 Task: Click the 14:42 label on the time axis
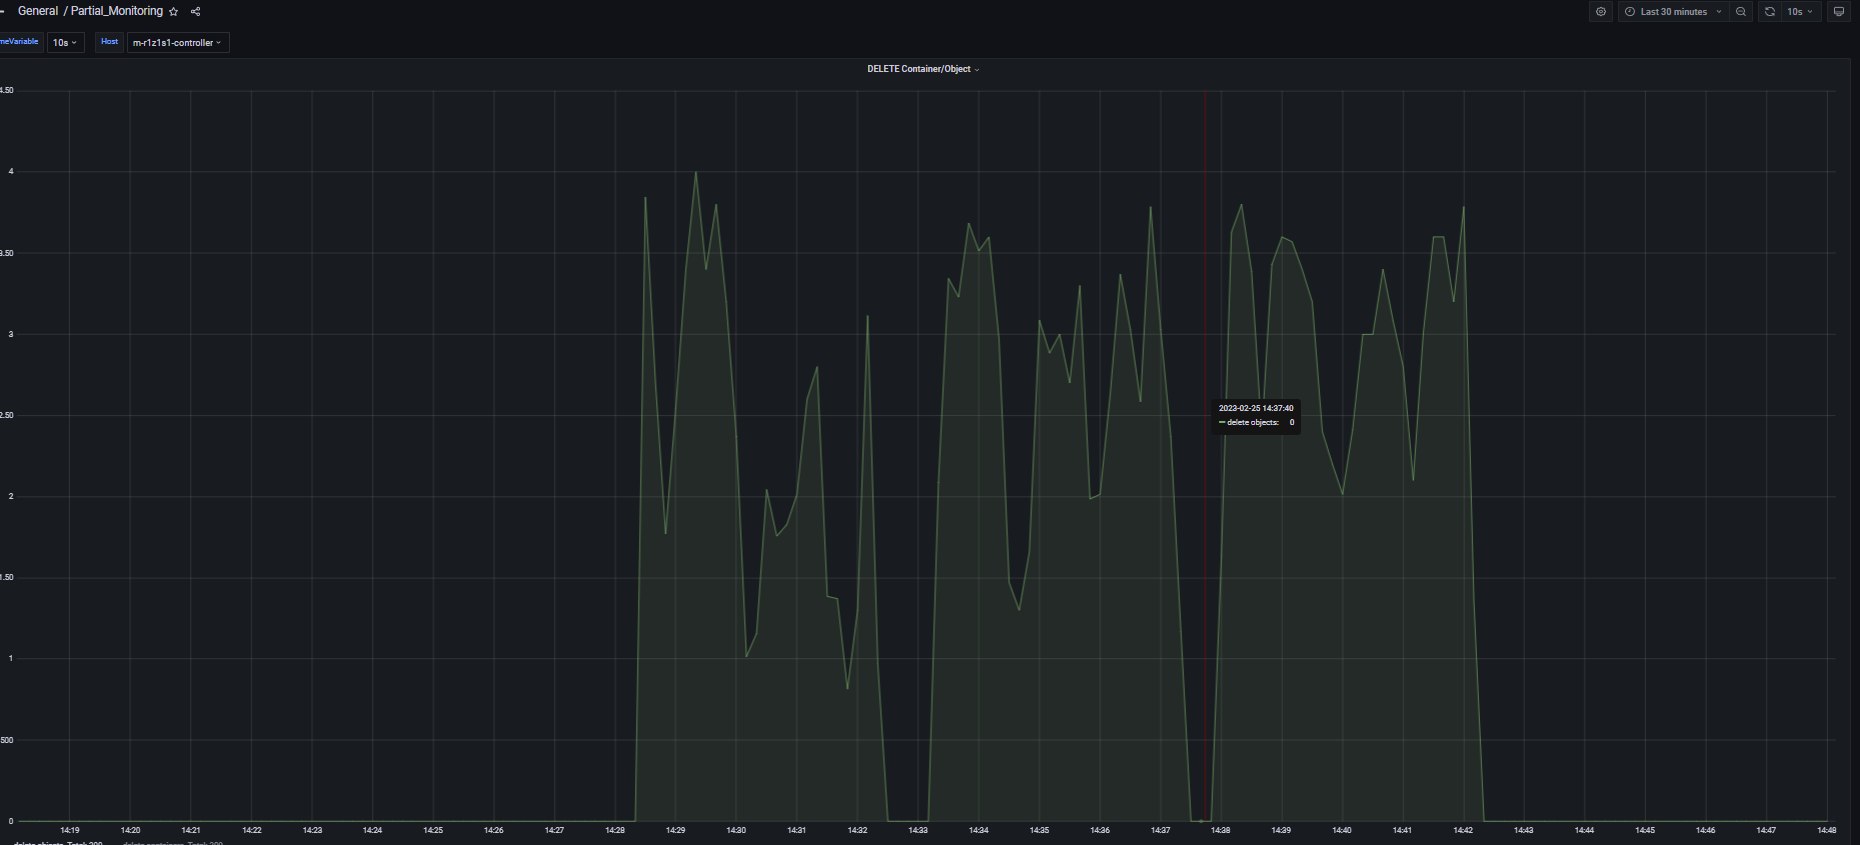(x=1462, y=830)
